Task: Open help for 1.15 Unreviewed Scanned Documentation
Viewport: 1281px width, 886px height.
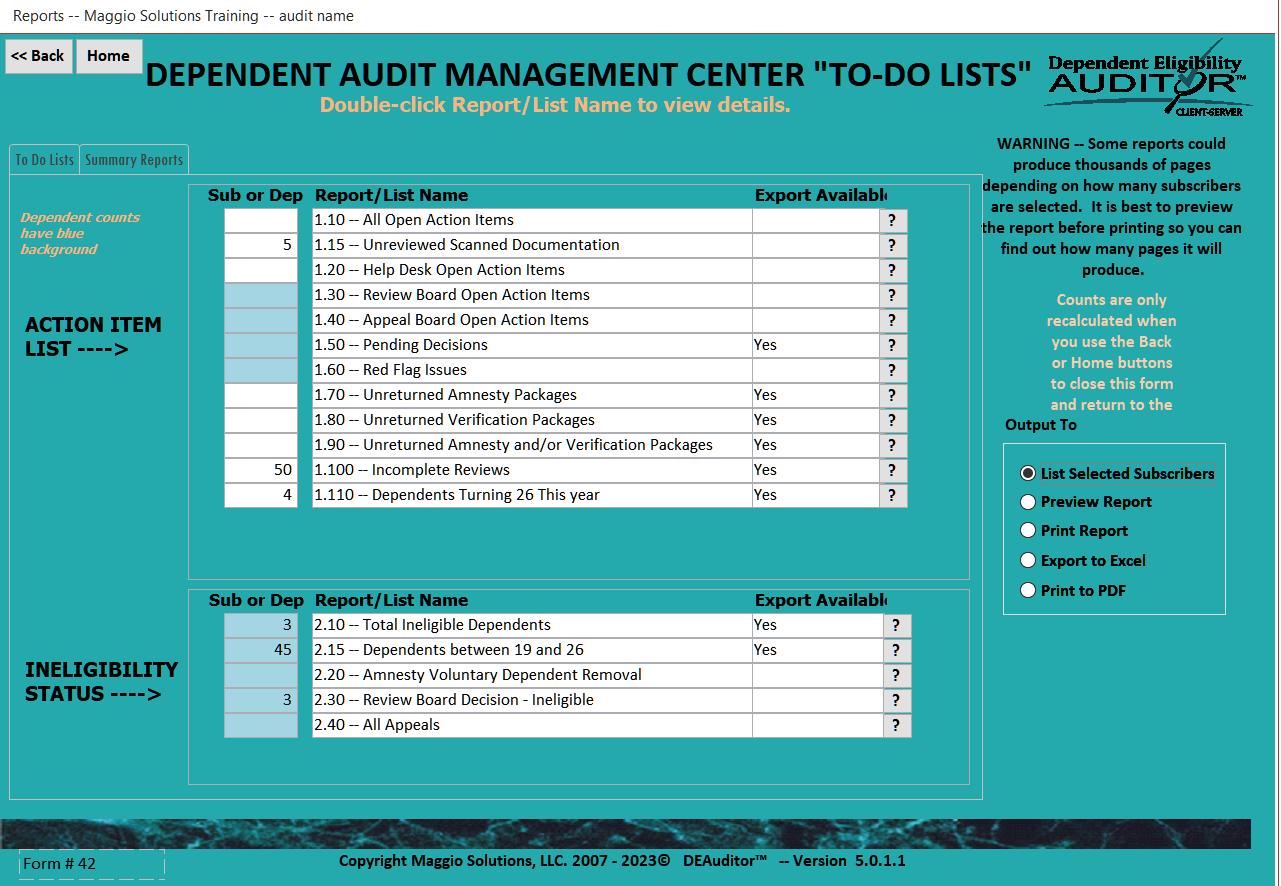Action: [x=893, y=246]
